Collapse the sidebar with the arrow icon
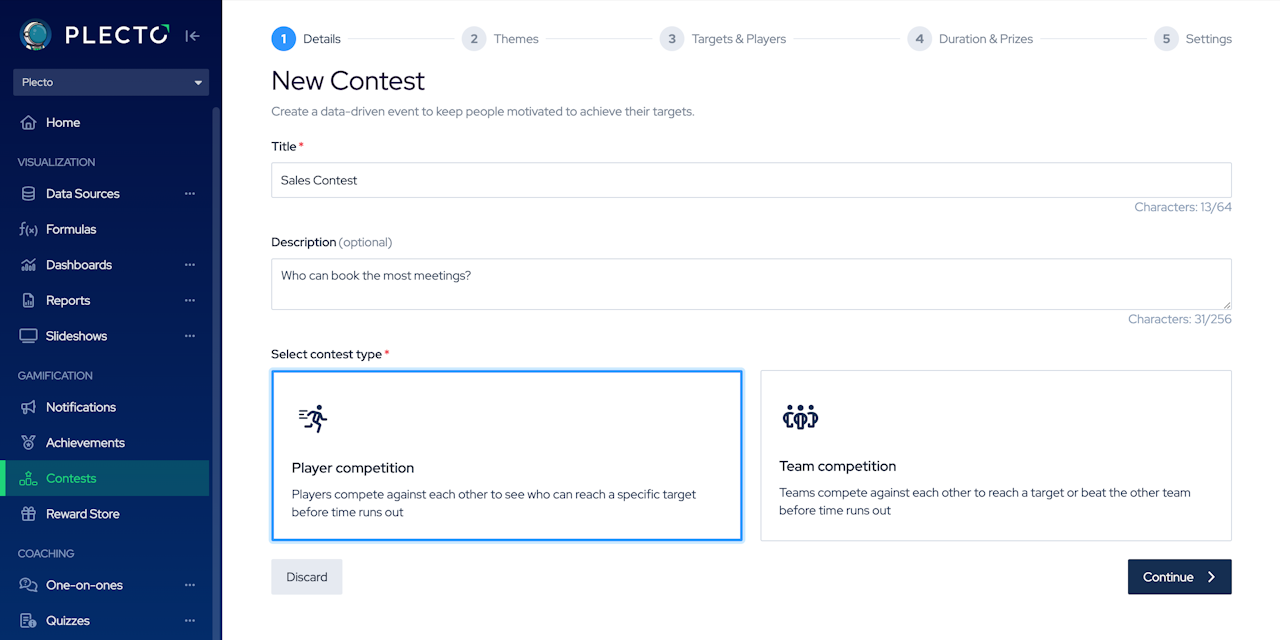Image resolution: width=1280 pixels, height=640 pixels. (x=193, y=36)
